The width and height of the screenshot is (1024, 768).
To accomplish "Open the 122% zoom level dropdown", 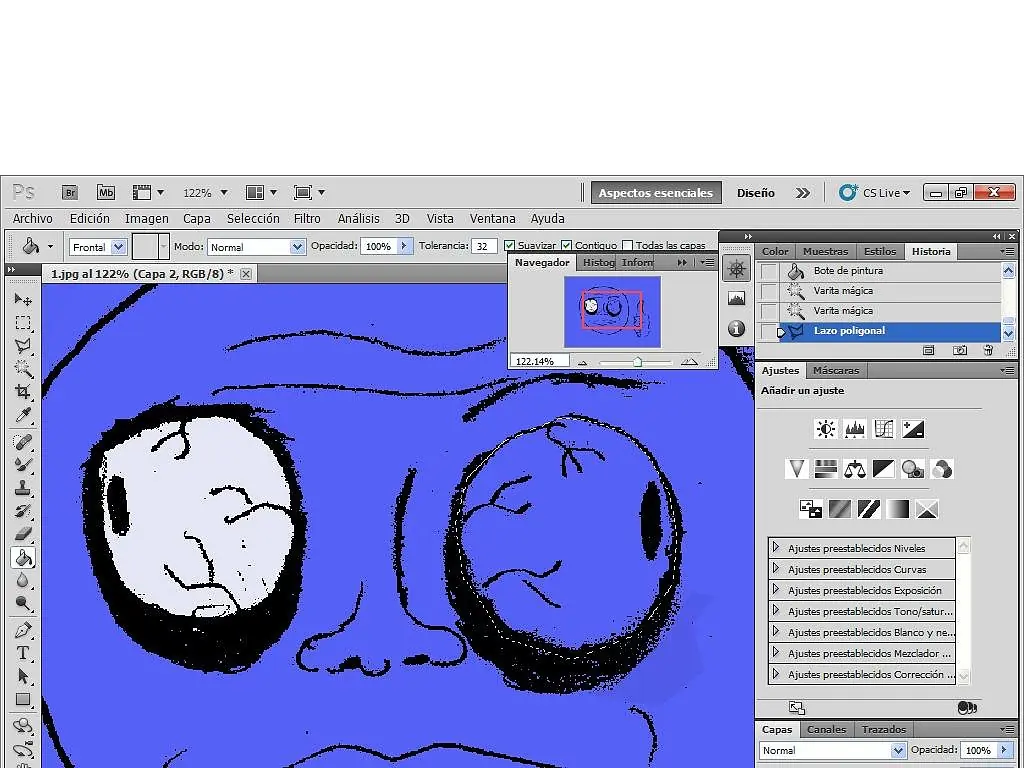I will [224, 193].
